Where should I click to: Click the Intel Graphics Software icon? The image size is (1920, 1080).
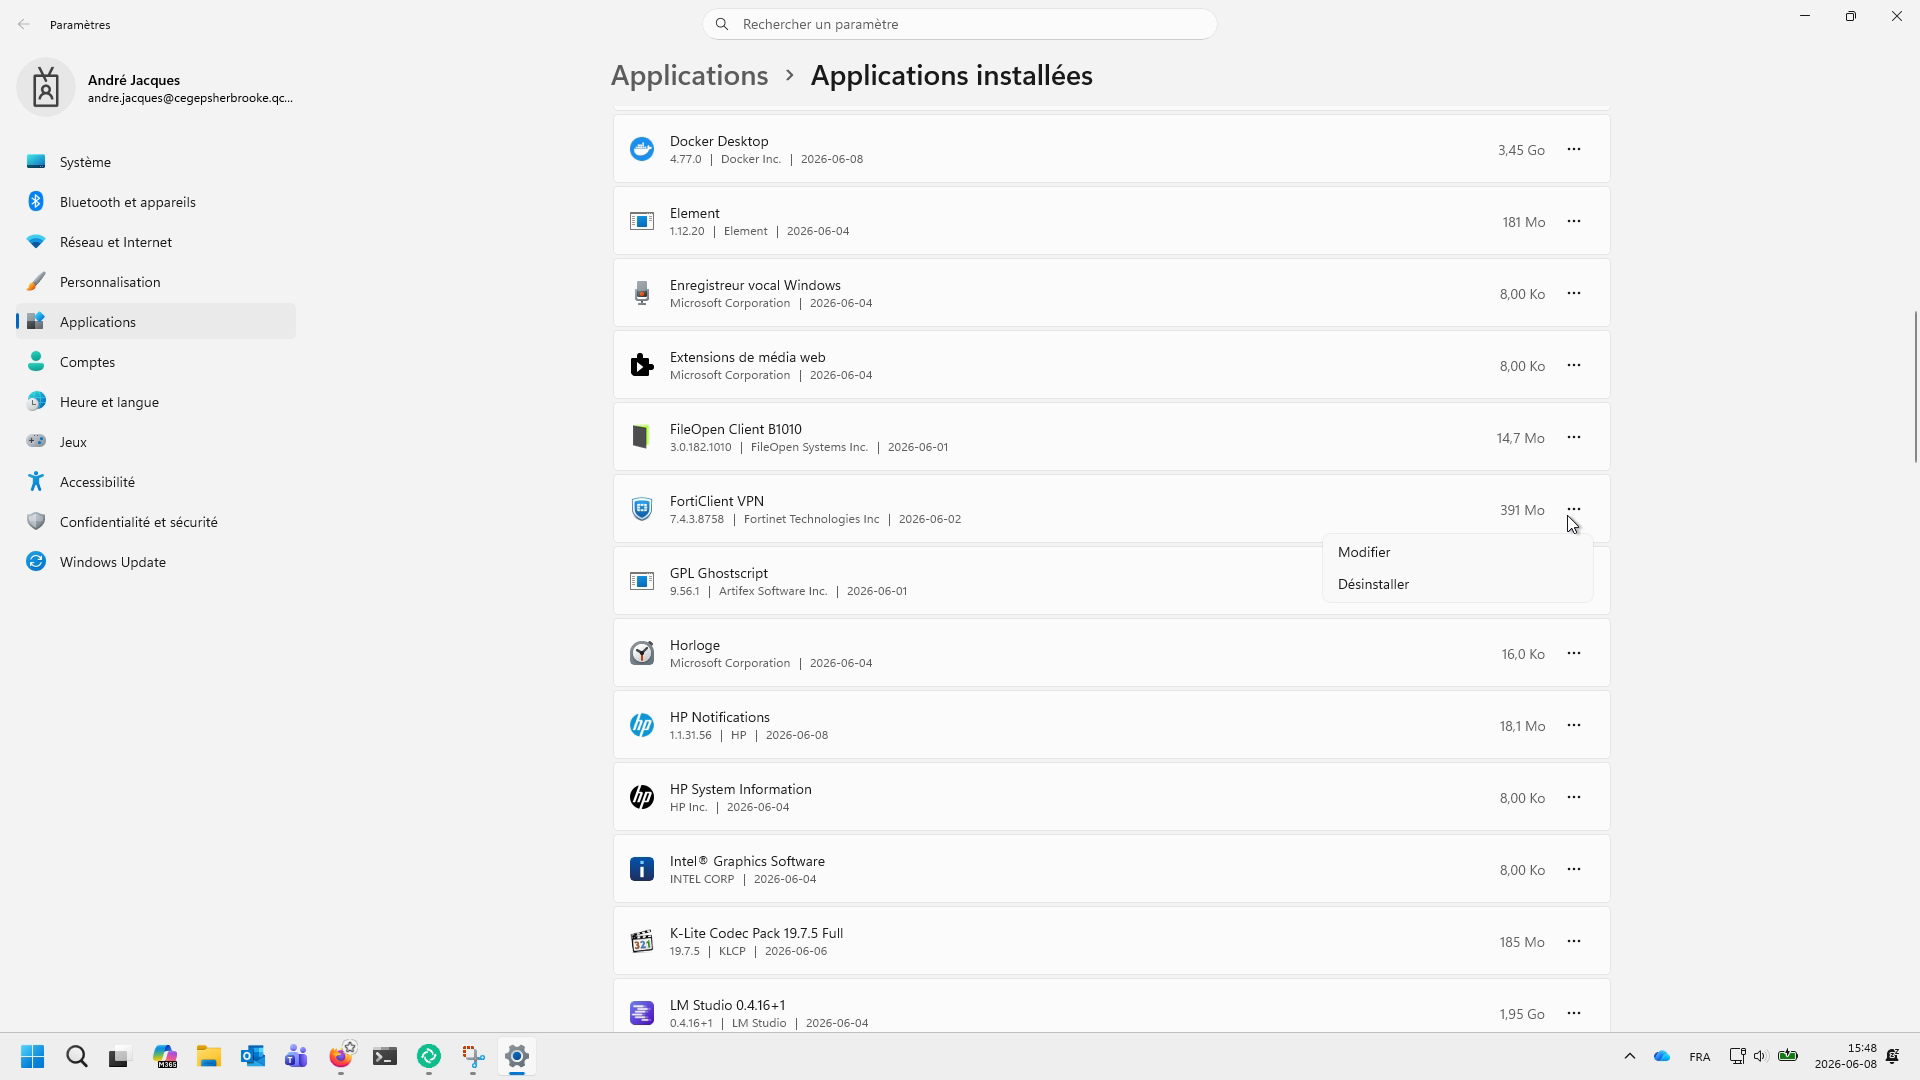click(642, 869)
